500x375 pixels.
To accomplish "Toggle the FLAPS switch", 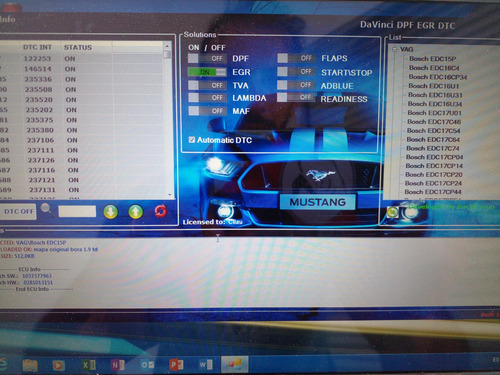I will point(296,58).
